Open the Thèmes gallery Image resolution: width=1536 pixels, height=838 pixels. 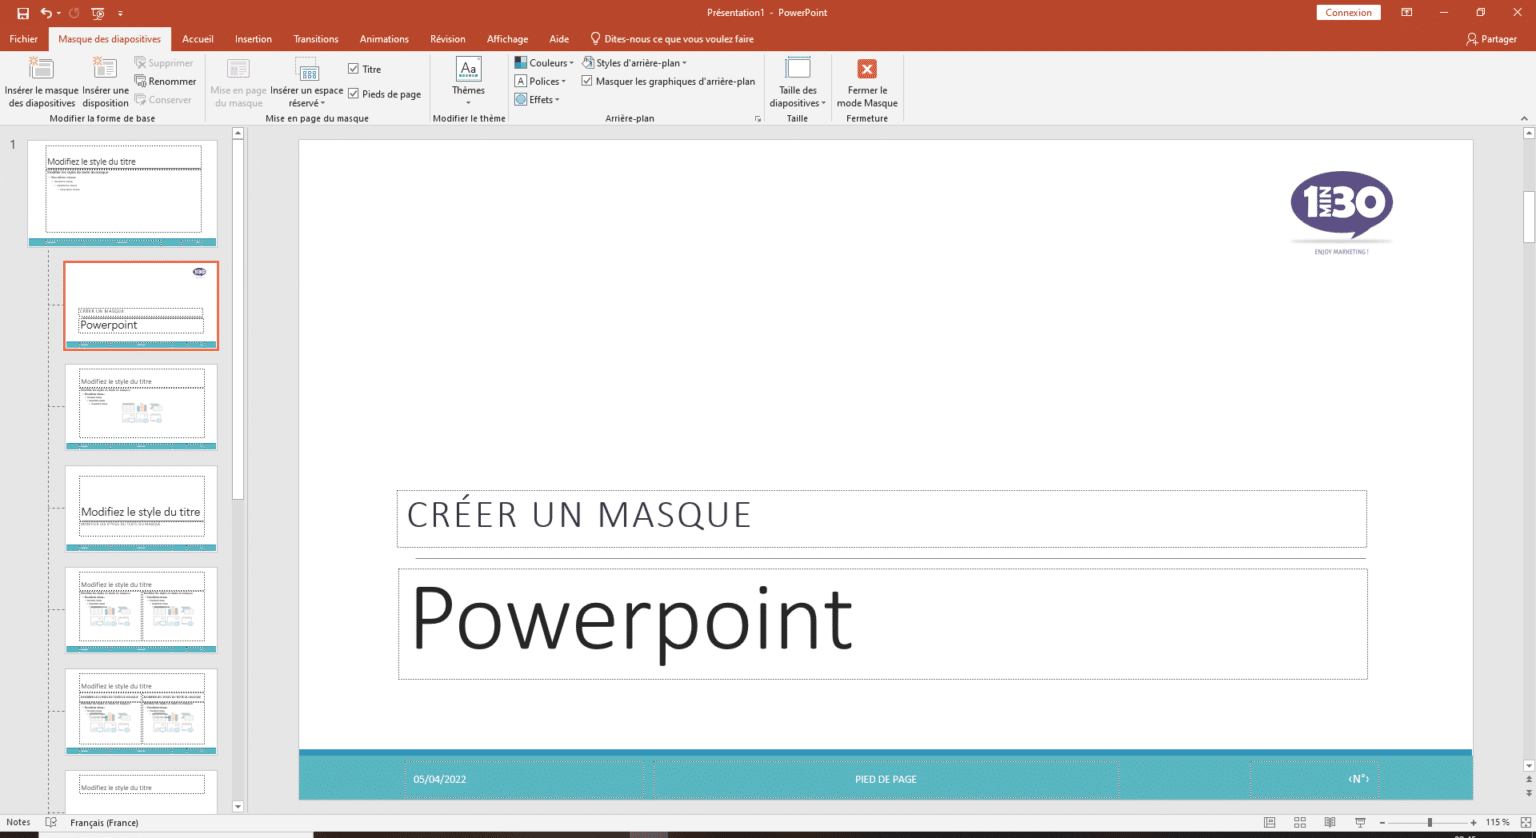[467, 82]
